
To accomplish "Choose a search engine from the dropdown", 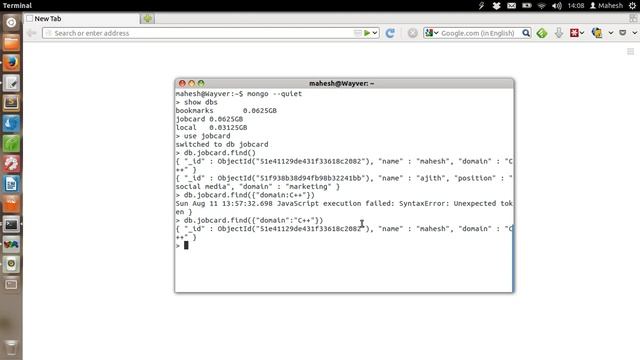I will [431, 33].
